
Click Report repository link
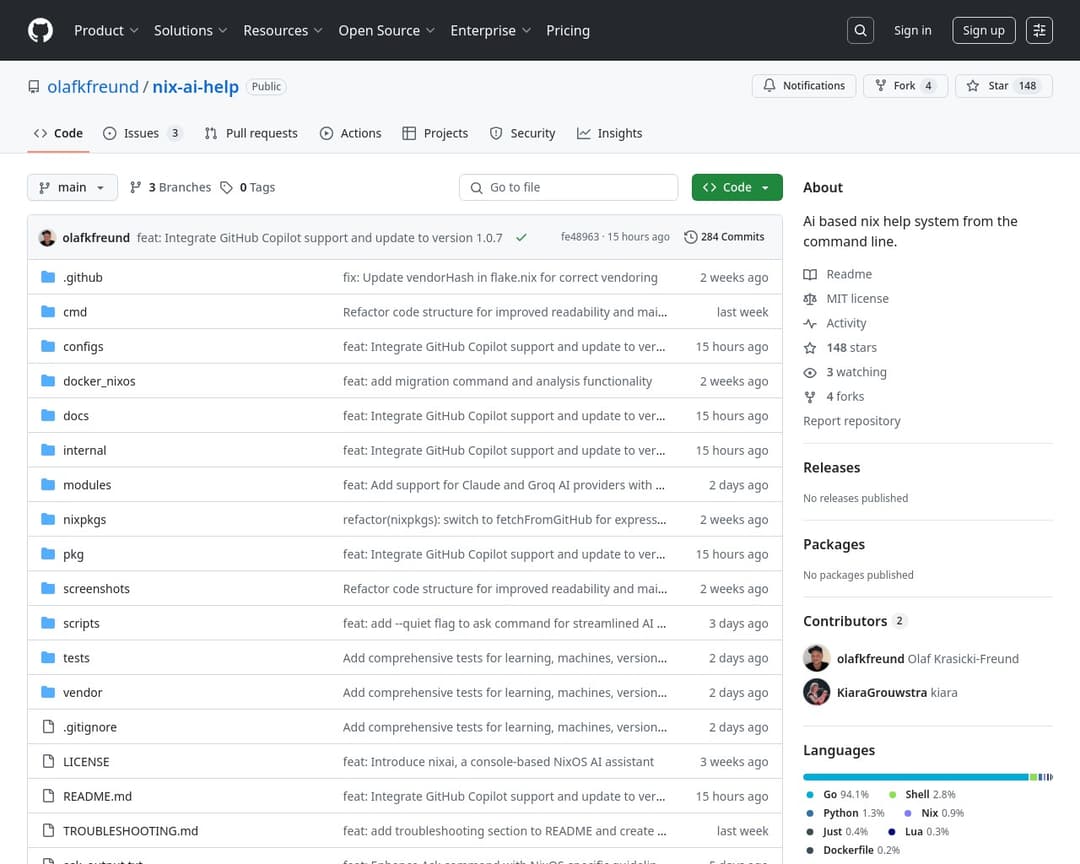tap(851, 421)
